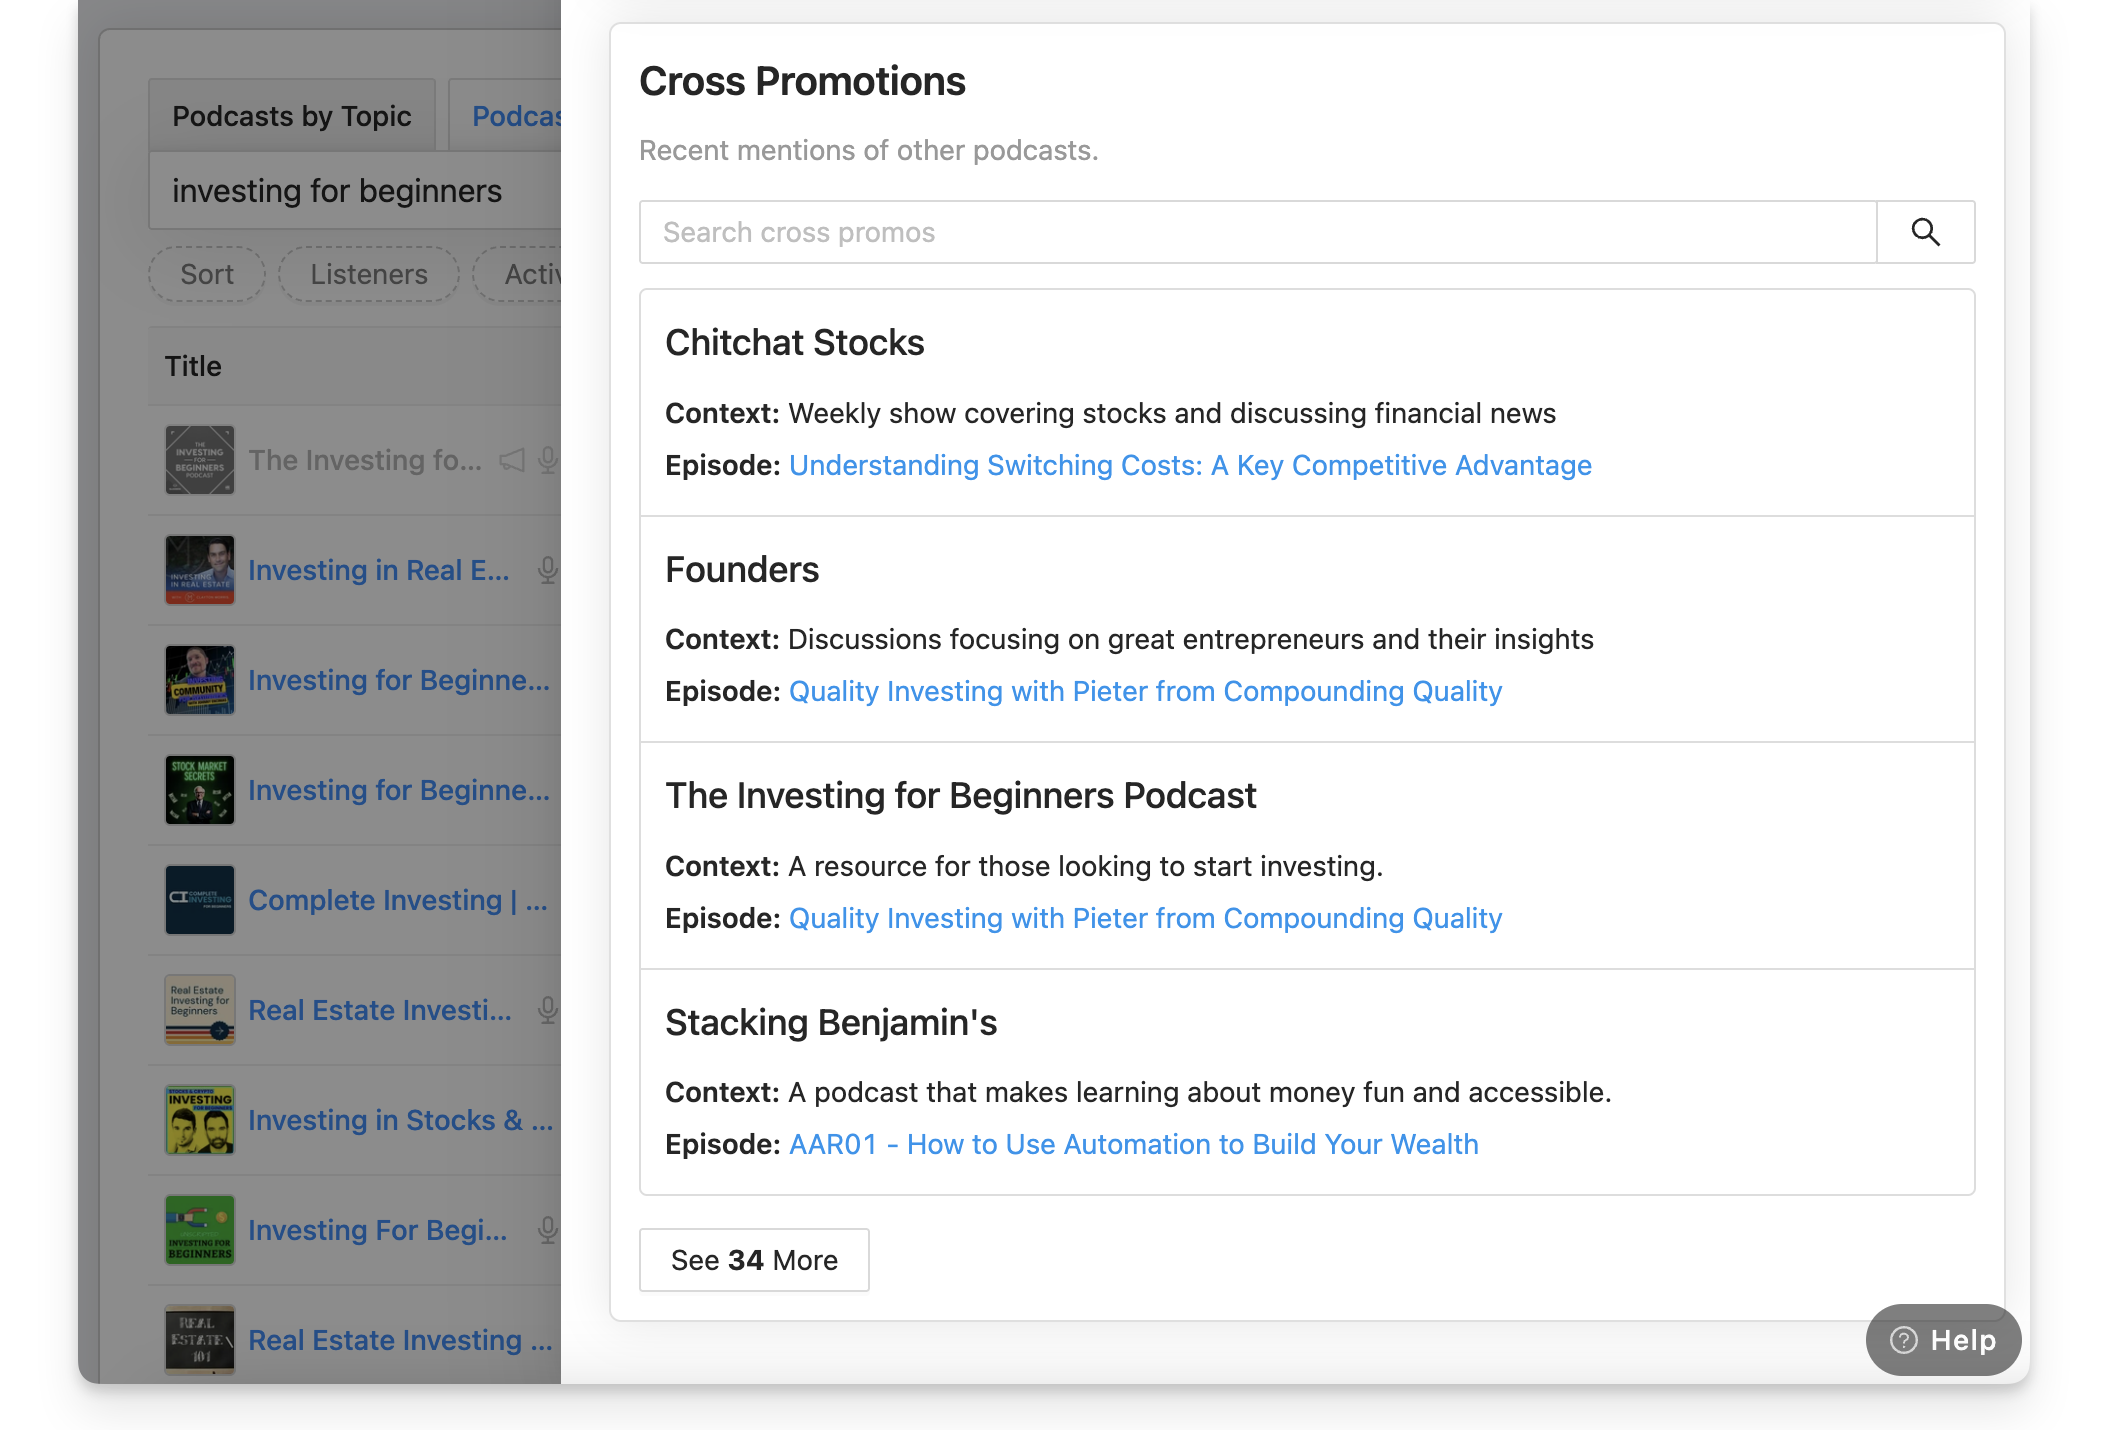Open the Sort filter pill
This screenshot has height=1430, width=2108.
207,274
